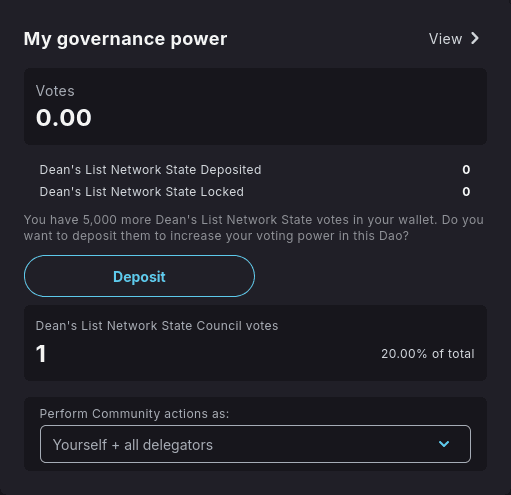Click the 0.00 votes value
This screenshot has height=495, width=511.
[64, 118]
